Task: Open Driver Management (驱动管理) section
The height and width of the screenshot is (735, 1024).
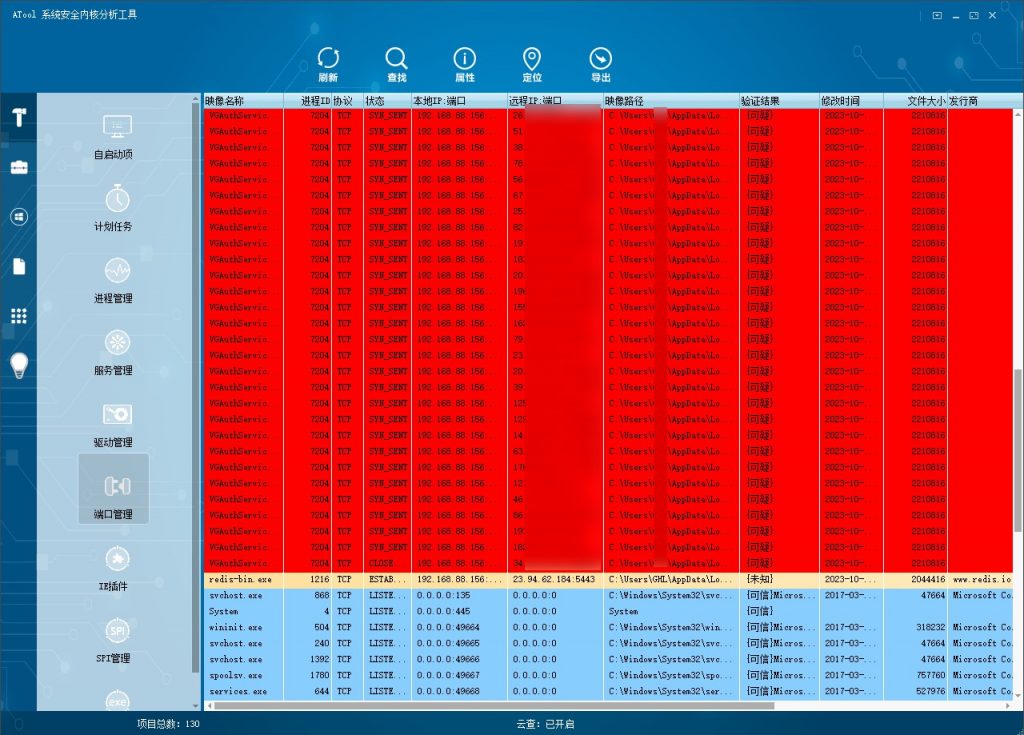Action: coord(114,424)
